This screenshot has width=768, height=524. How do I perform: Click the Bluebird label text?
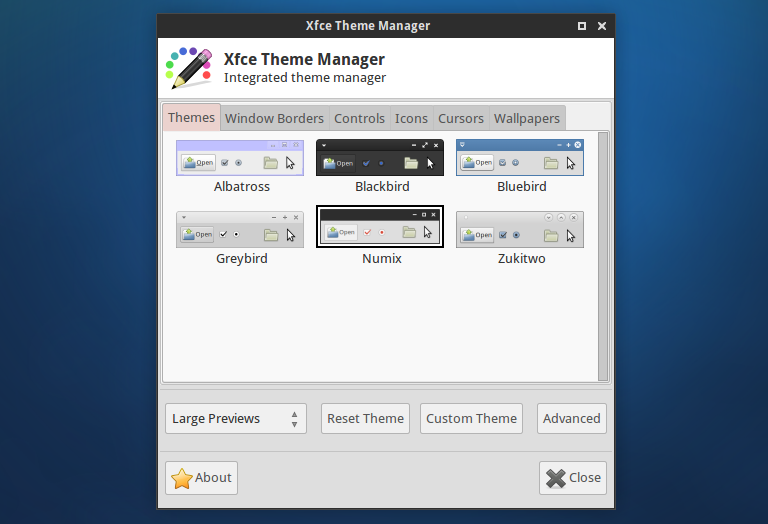coord(522,187)
